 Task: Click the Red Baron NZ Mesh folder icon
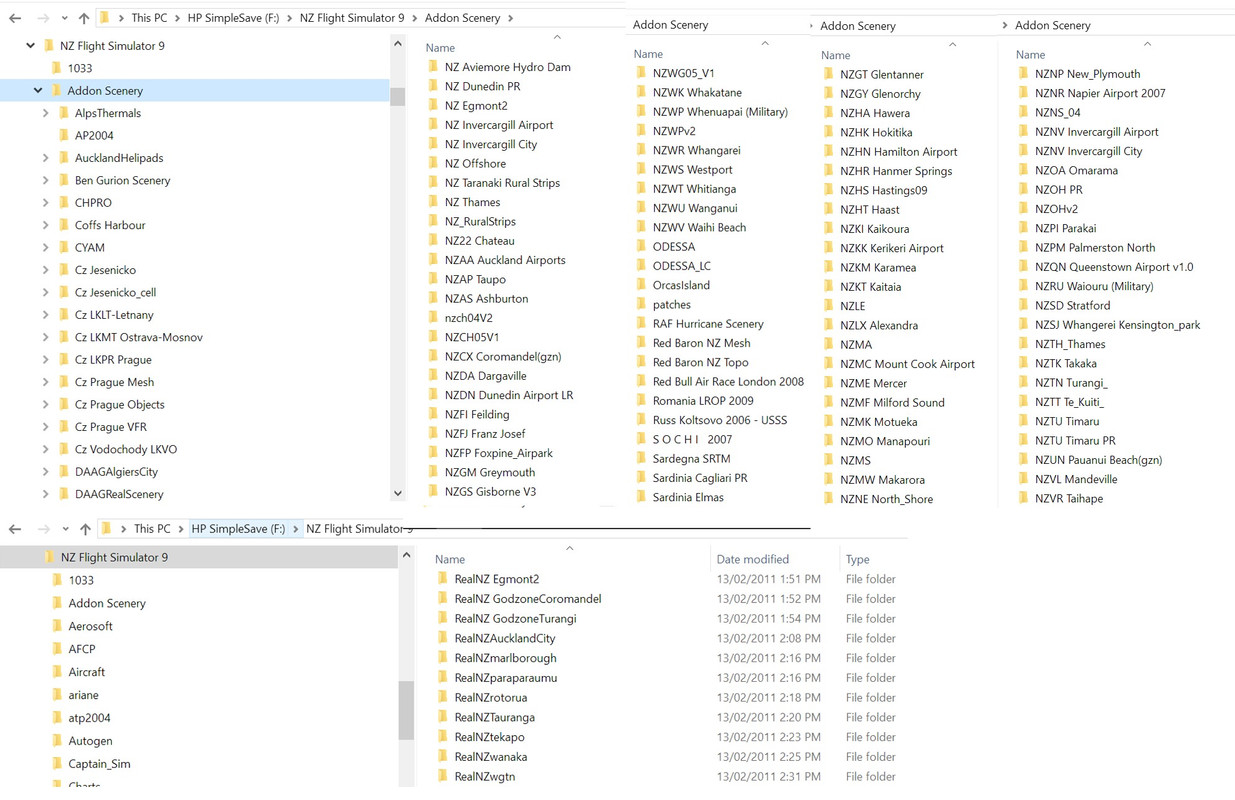click(x=641, y=343)
